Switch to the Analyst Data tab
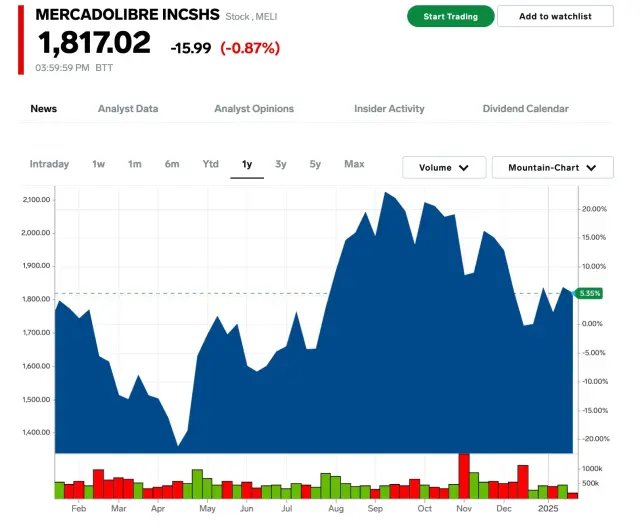This screenshot has height=530, width=640. click(128, 109)
